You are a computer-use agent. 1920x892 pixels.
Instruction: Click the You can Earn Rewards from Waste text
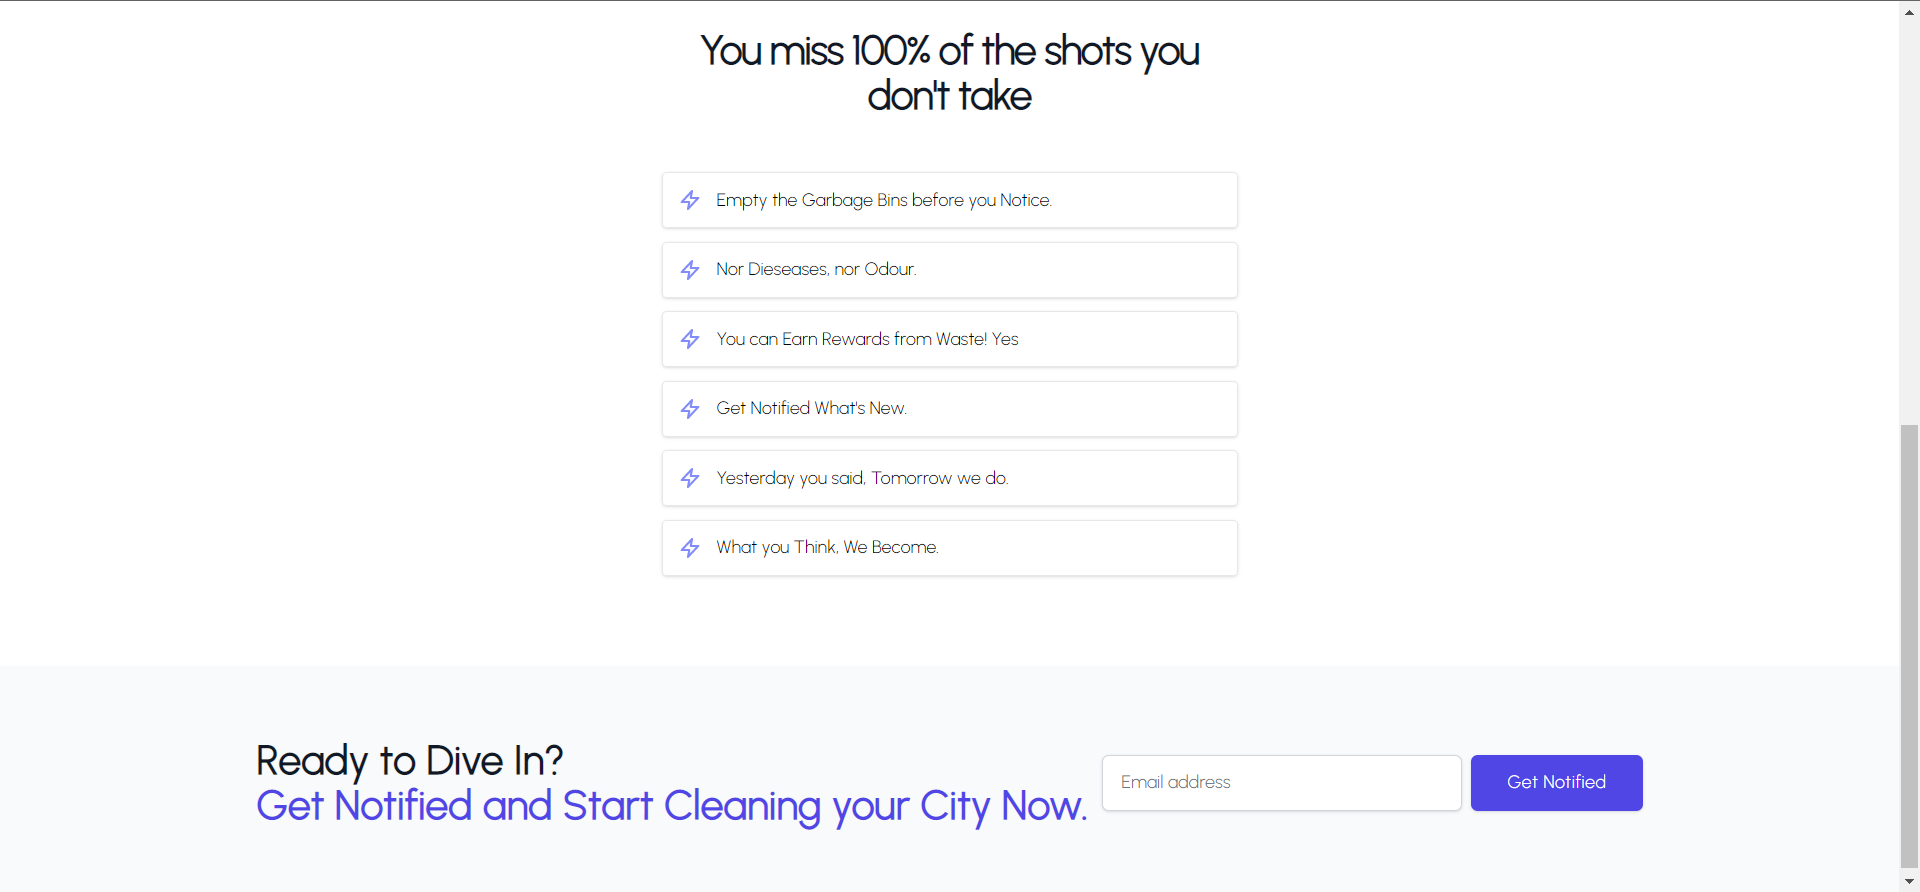[x=867, y=339]
